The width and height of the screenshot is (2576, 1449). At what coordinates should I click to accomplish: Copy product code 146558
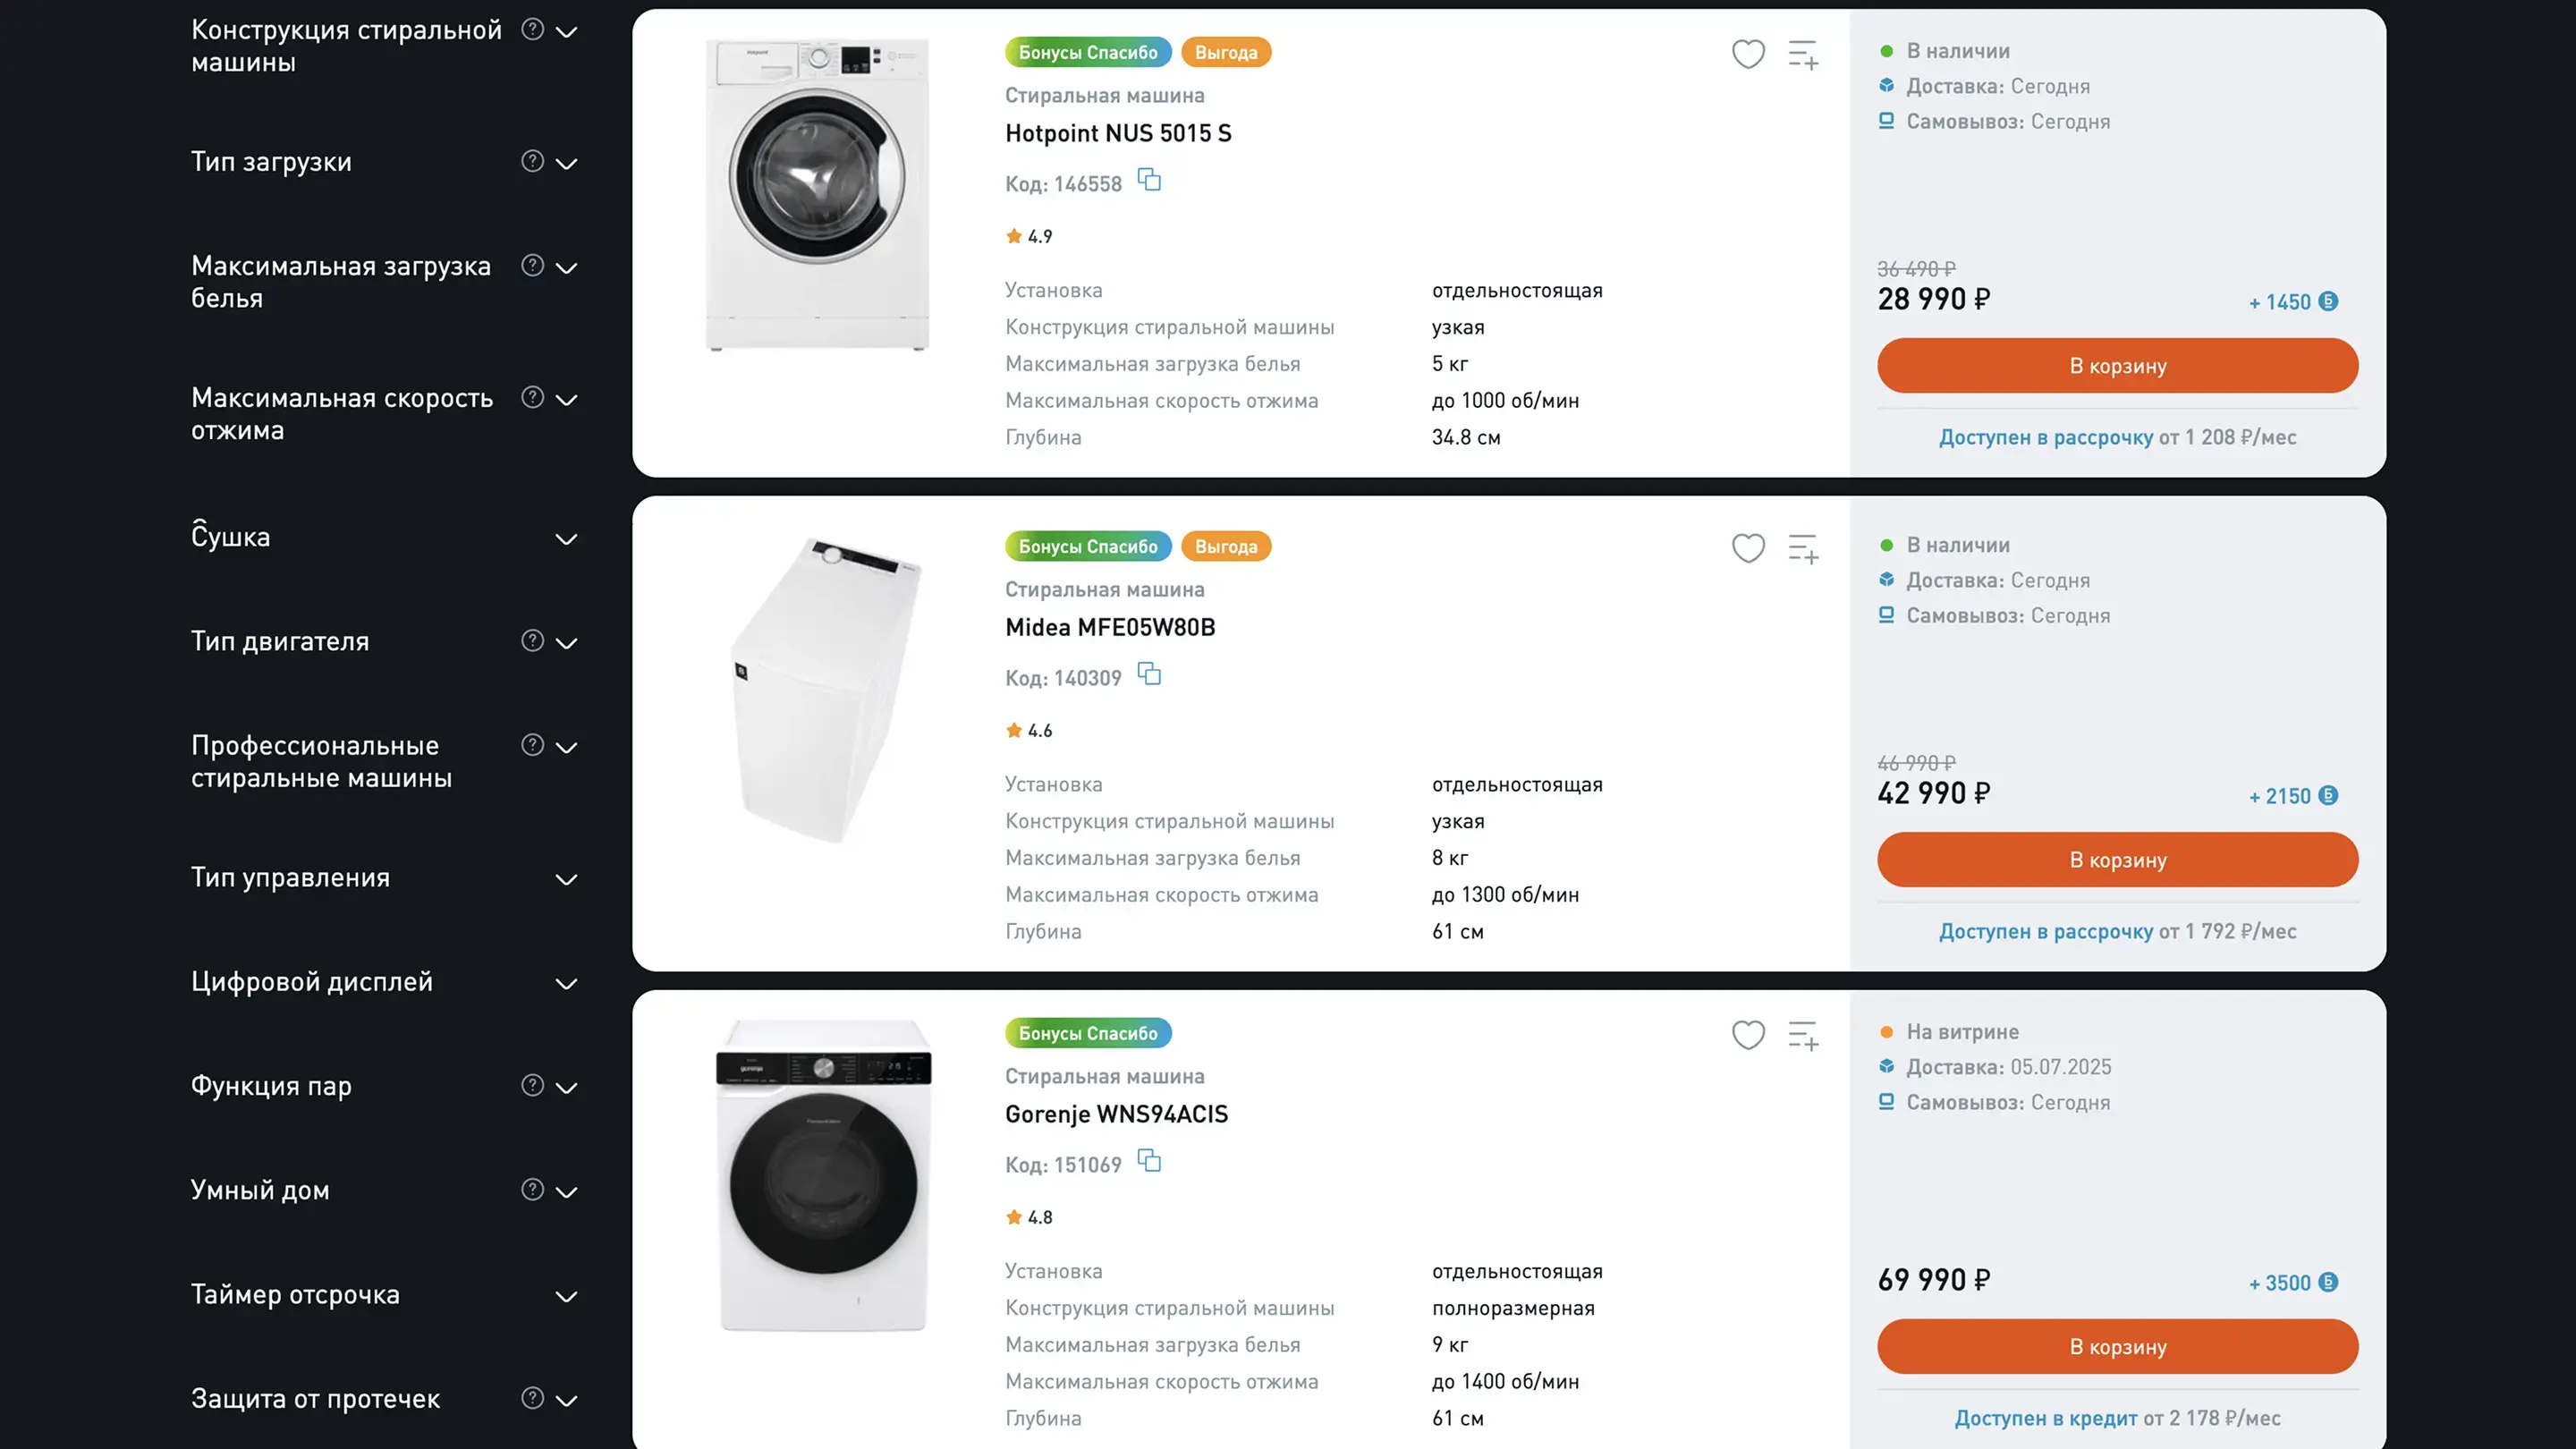pyautogui.click(x=1150, y=181)
